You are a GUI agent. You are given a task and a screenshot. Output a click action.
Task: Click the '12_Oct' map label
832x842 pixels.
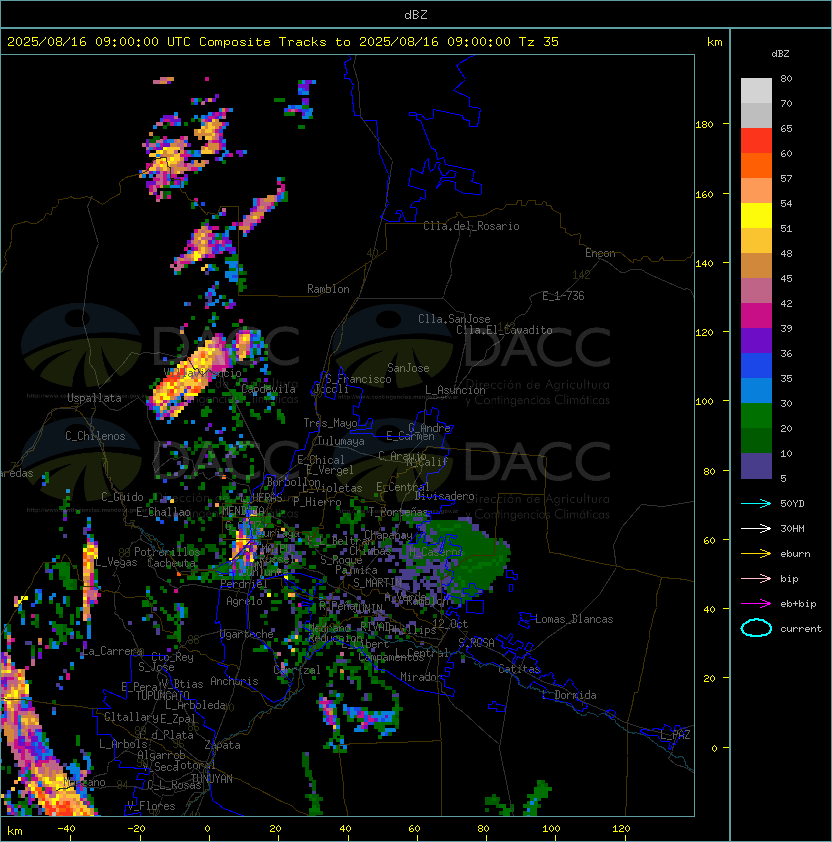coord(450,624)
